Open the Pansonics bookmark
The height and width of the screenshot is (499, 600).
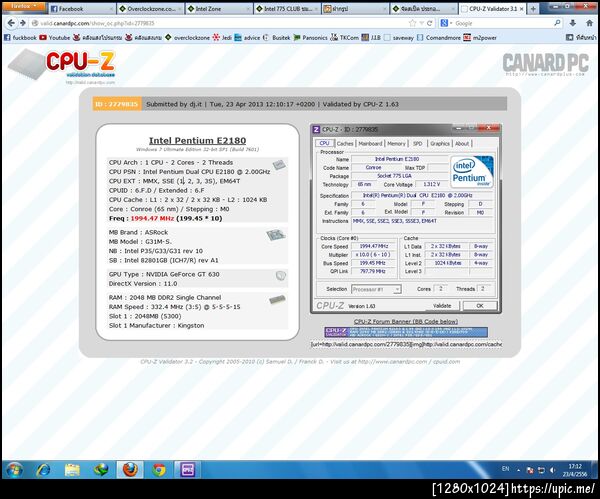click(310, 38)
